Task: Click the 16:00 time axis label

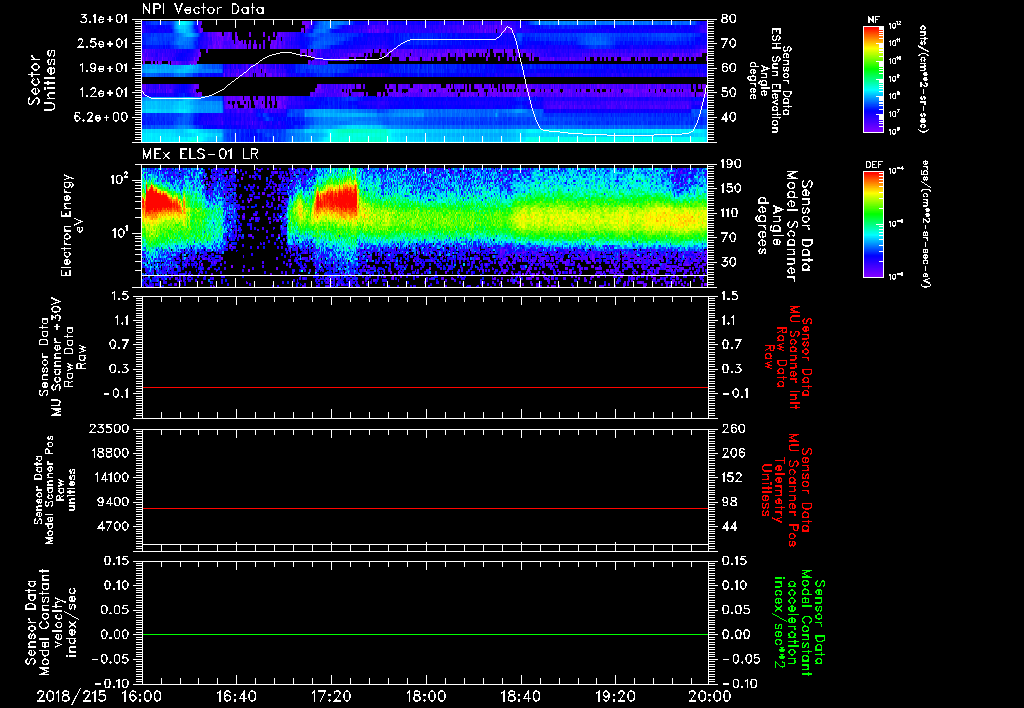Action: (142, 696)
